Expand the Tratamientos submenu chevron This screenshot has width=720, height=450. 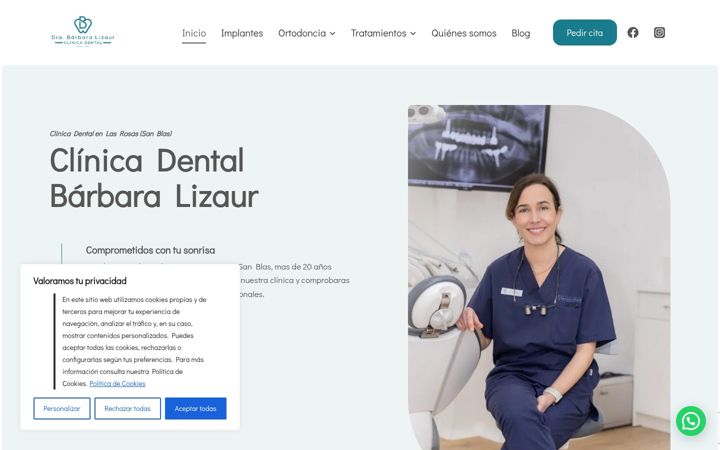point(413,34)
